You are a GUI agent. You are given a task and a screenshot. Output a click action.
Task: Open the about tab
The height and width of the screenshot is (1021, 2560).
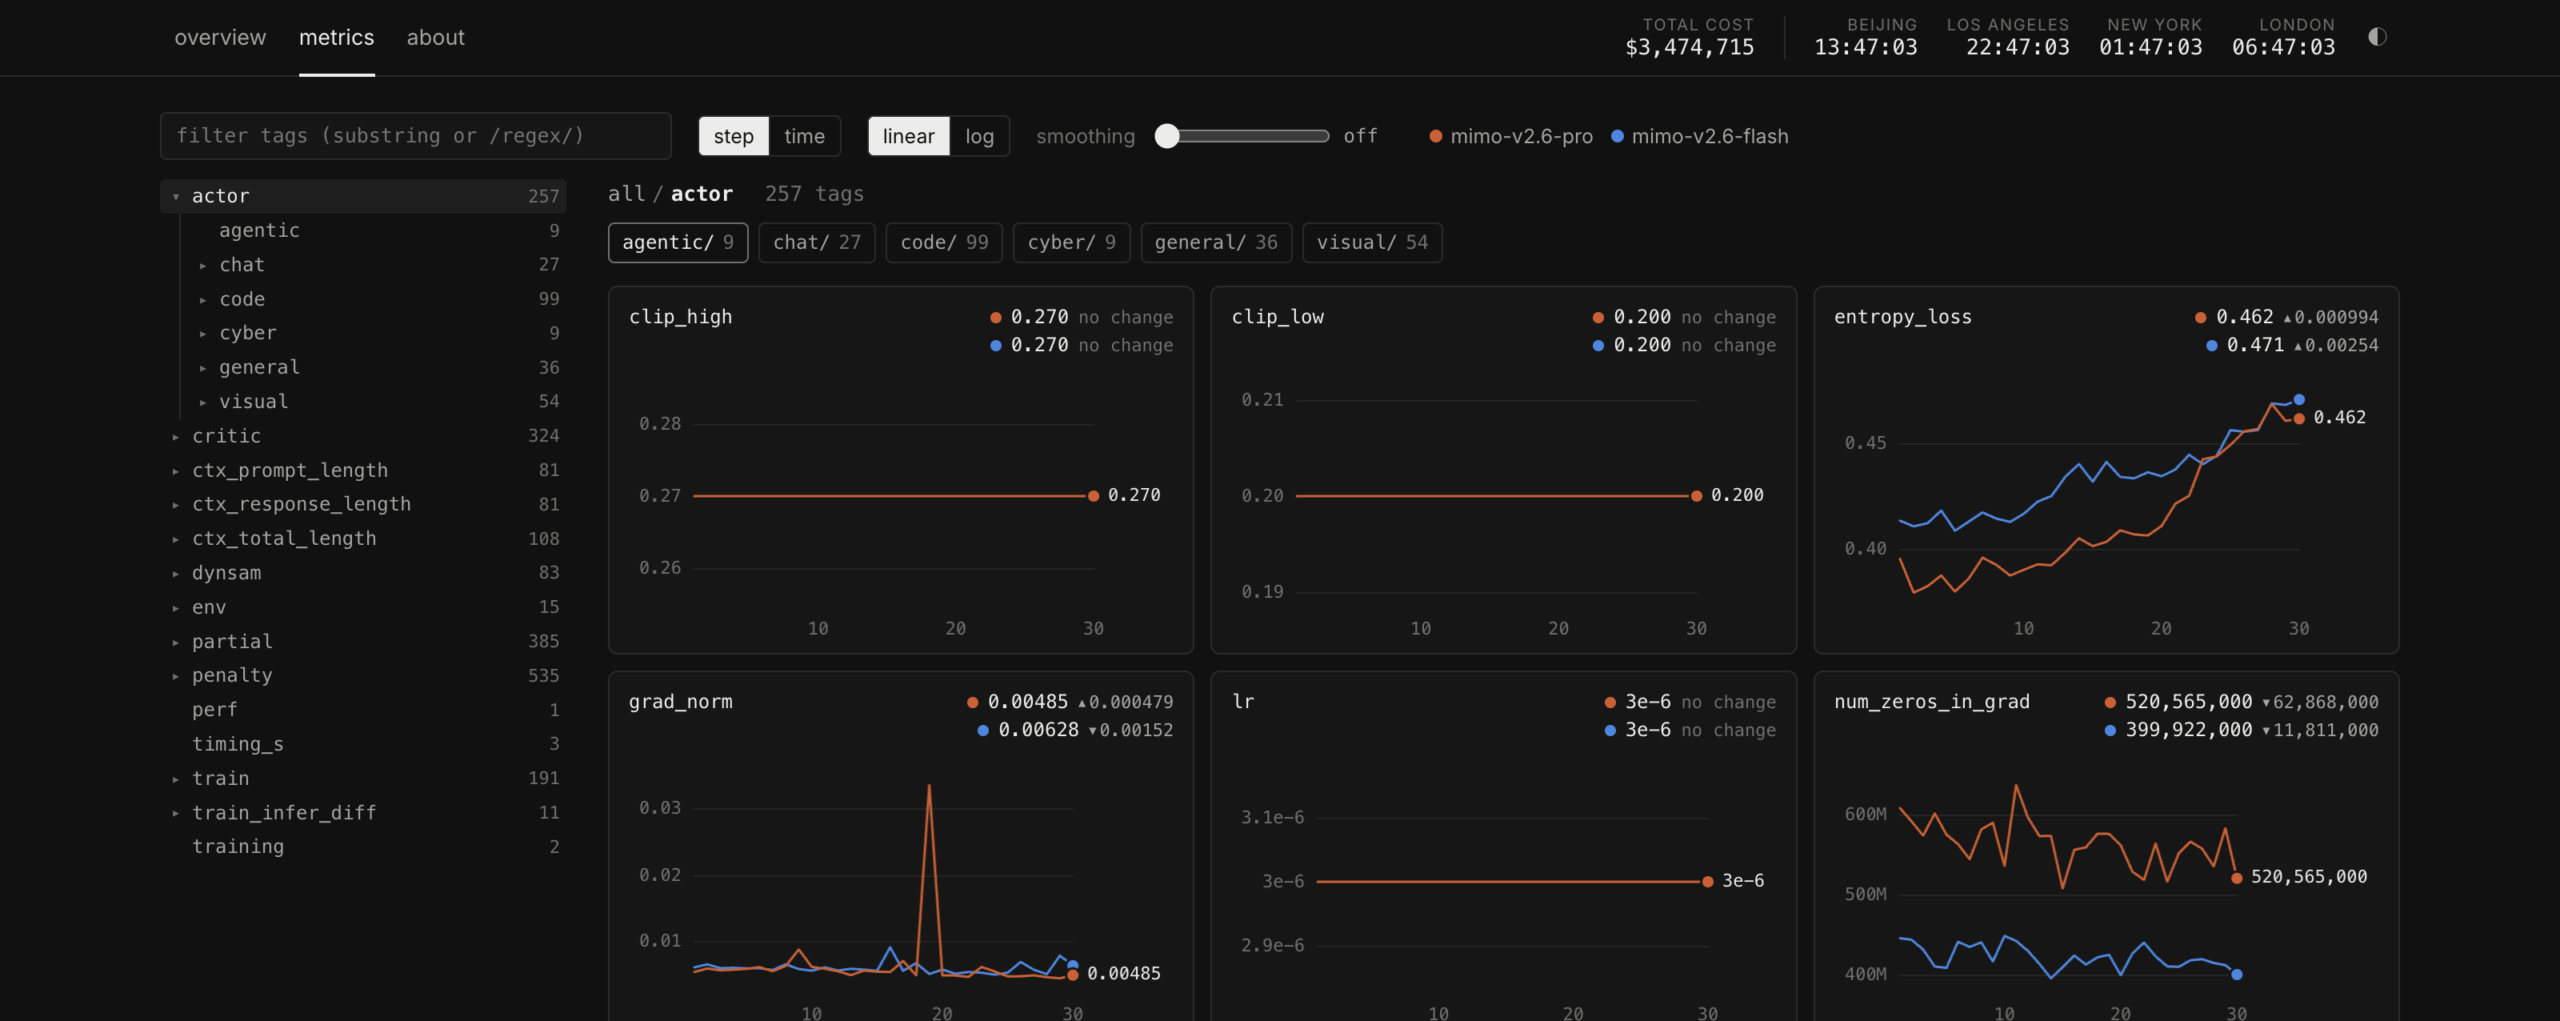[x=435, y=38]
